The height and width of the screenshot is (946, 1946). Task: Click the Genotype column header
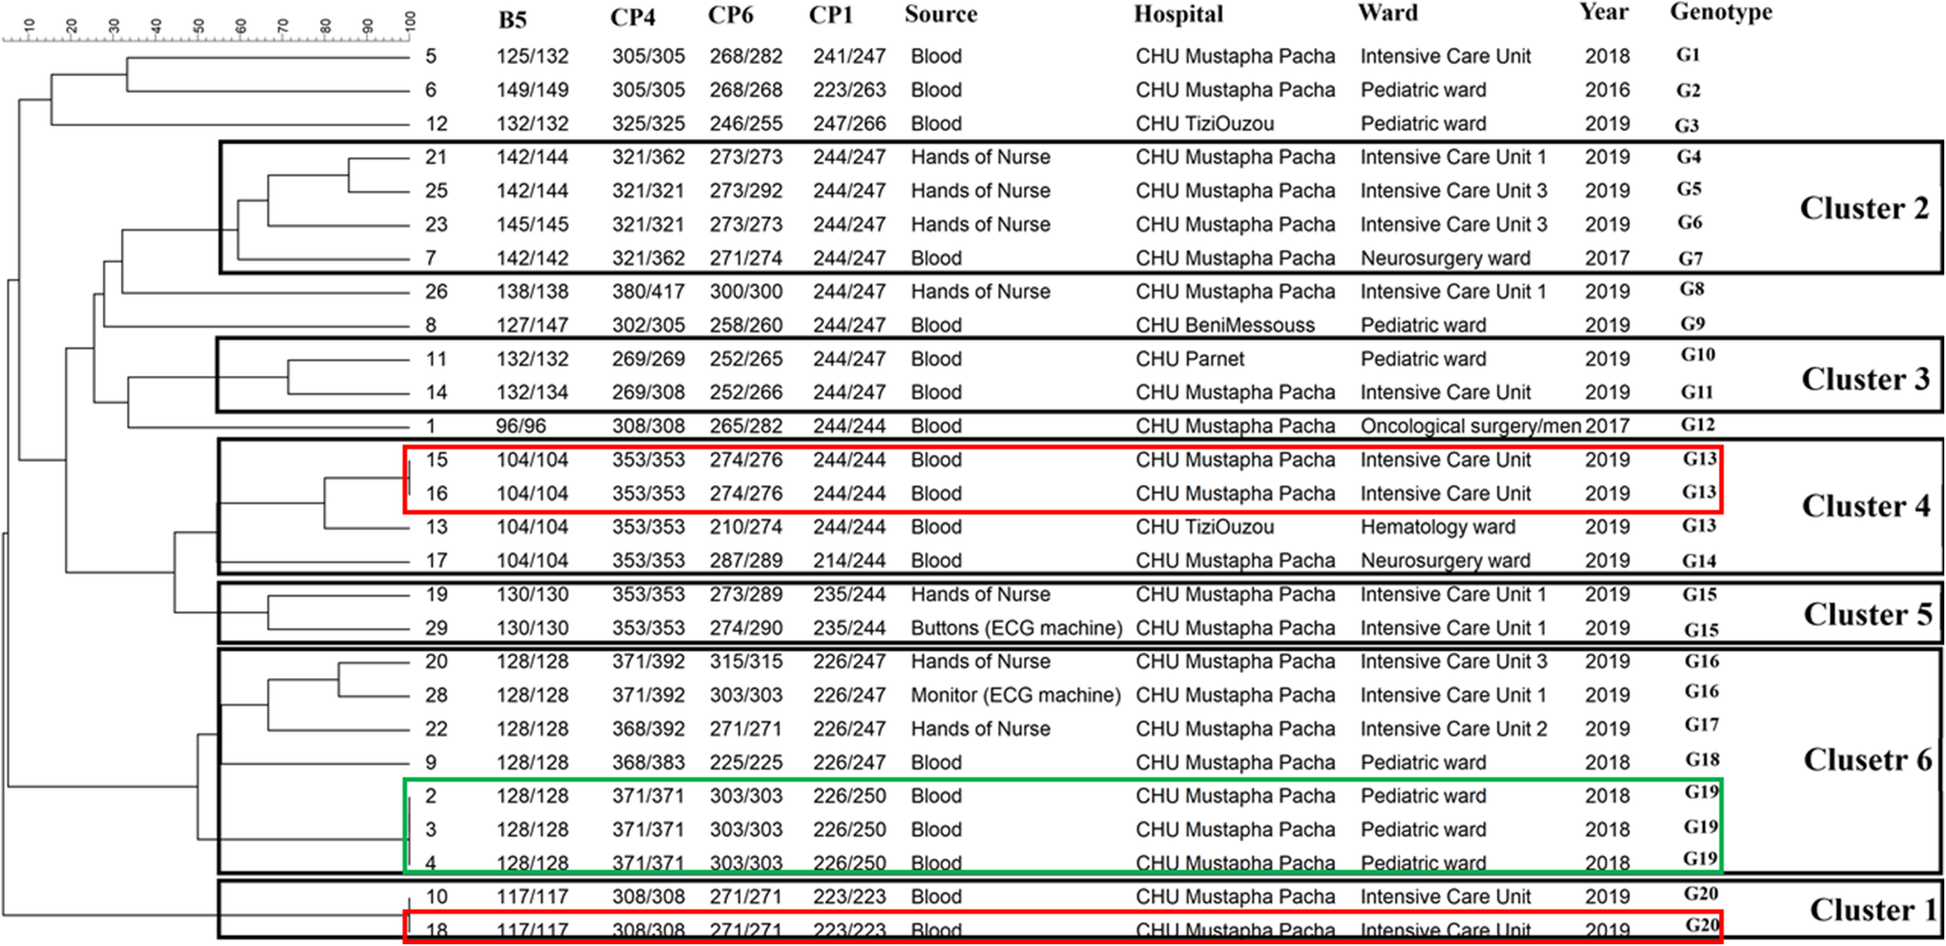click(1721, 13)
